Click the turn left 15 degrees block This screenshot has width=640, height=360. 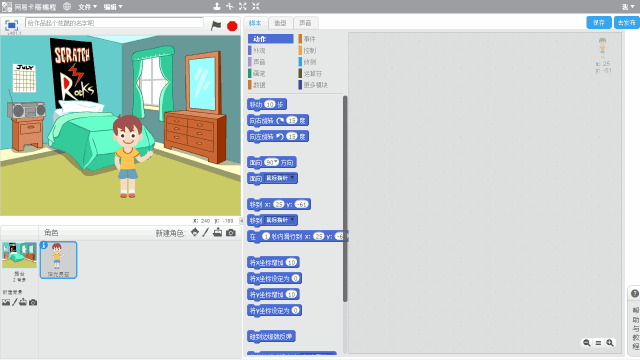click(x=278, y=136)
